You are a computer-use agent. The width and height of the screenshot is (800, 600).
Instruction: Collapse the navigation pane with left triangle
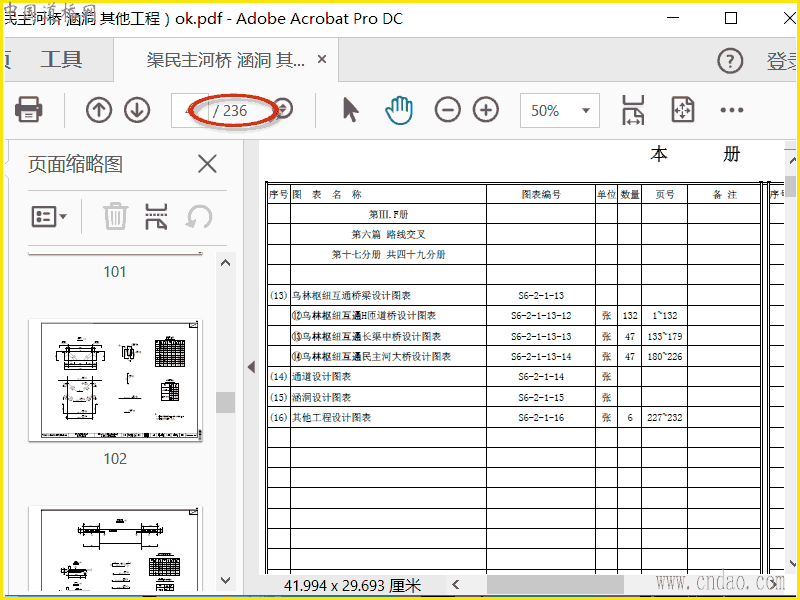(x=251, y=367)
